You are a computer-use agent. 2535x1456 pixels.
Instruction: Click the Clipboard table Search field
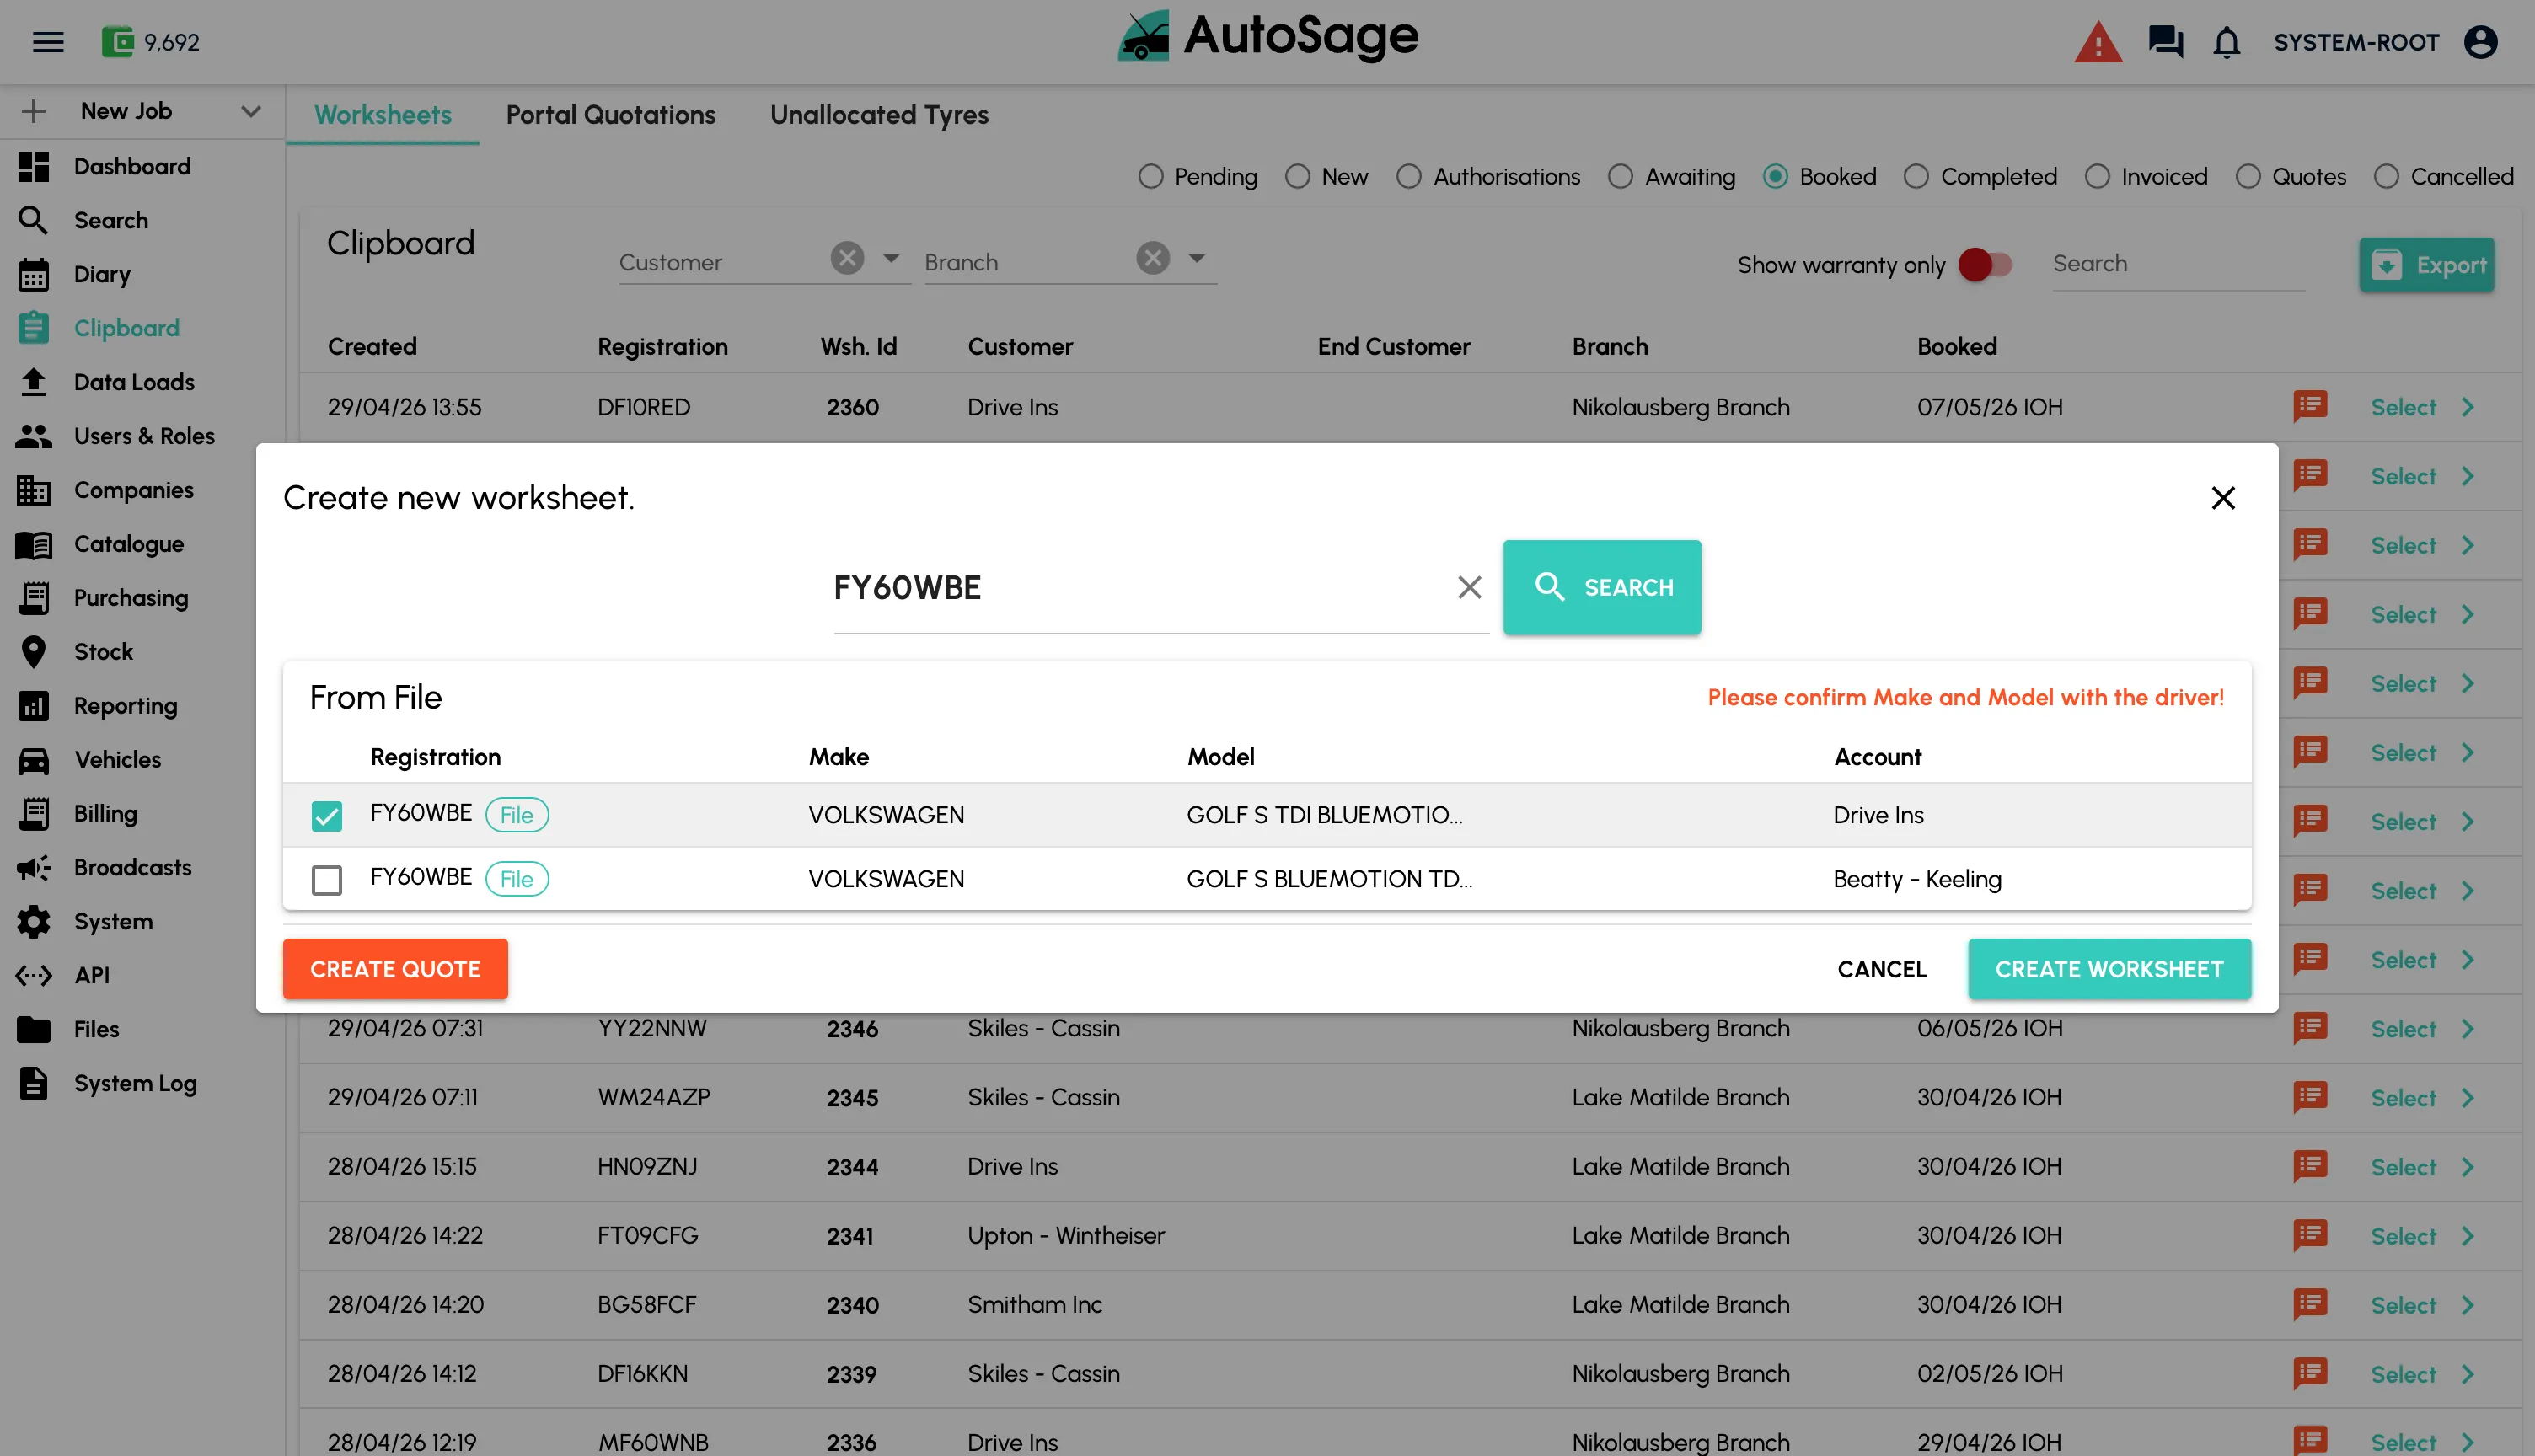(x=2179, y=264)
